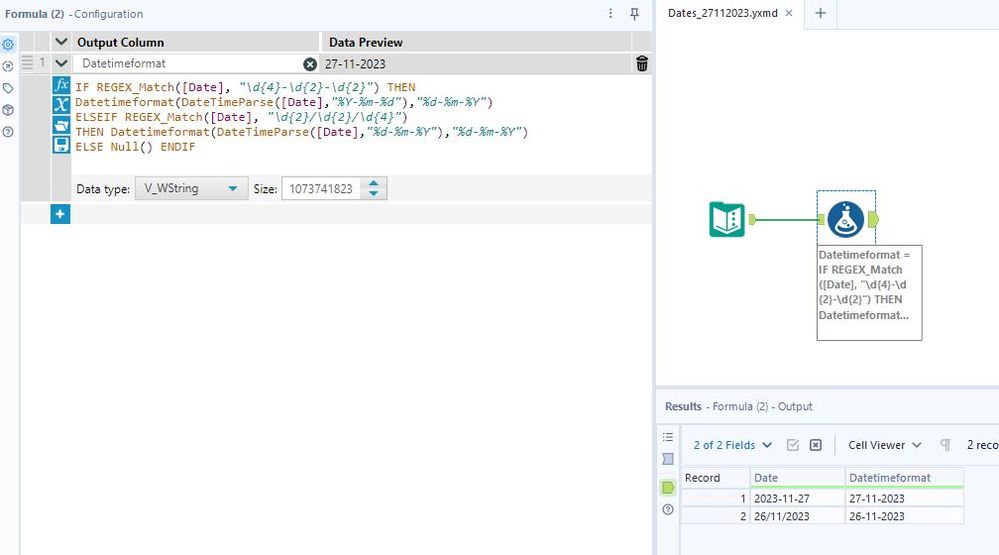
Task: Add a new expression with plus button
Action: 61,214
